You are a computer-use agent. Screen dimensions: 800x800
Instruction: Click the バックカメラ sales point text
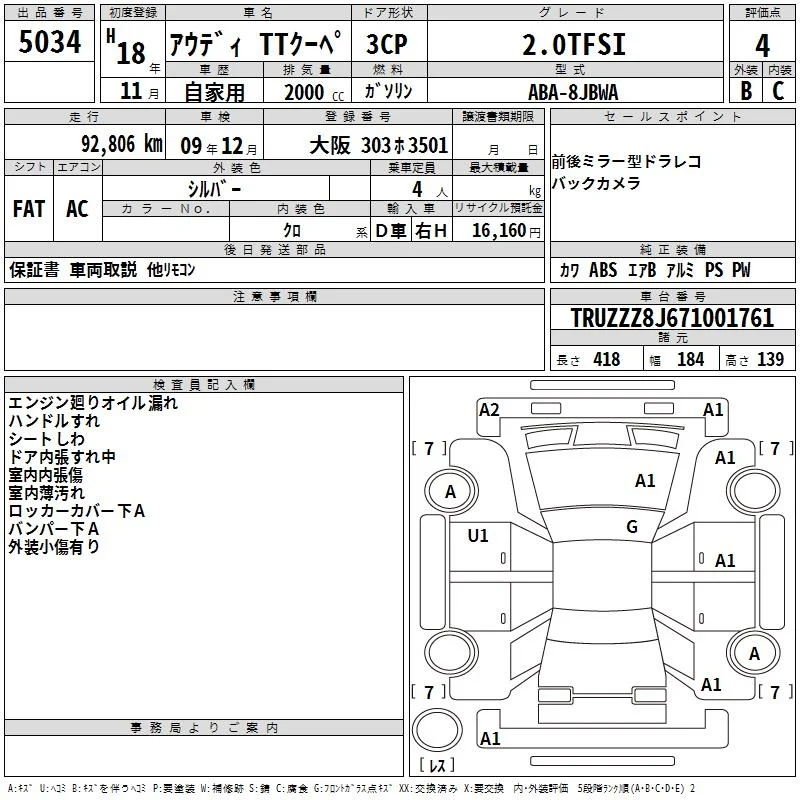596,183
